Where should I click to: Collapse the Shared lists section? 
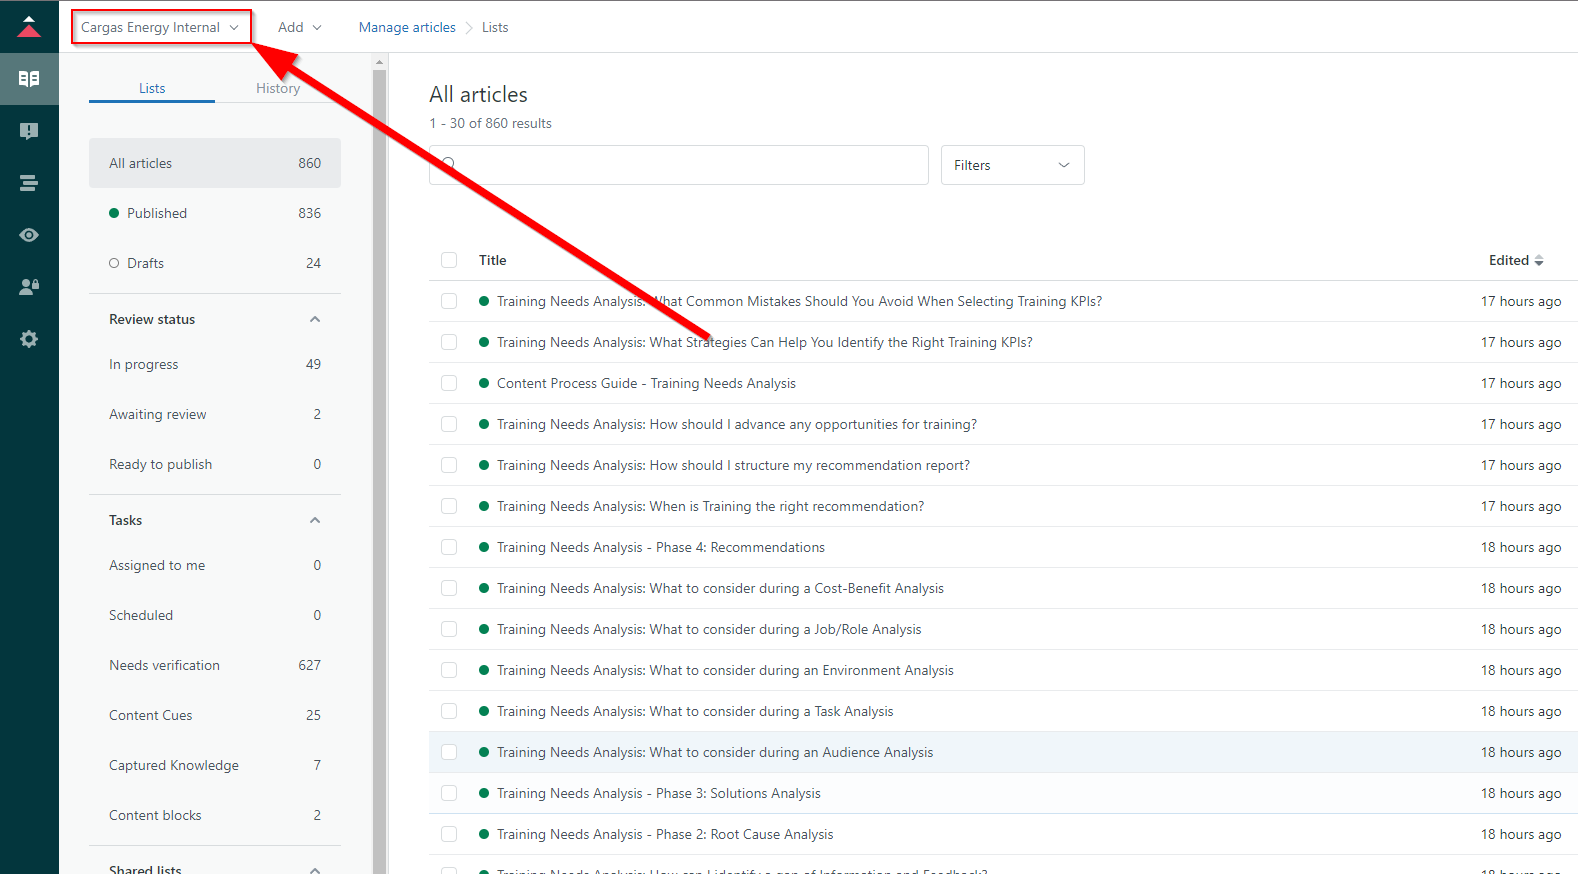tap(315, 869)
